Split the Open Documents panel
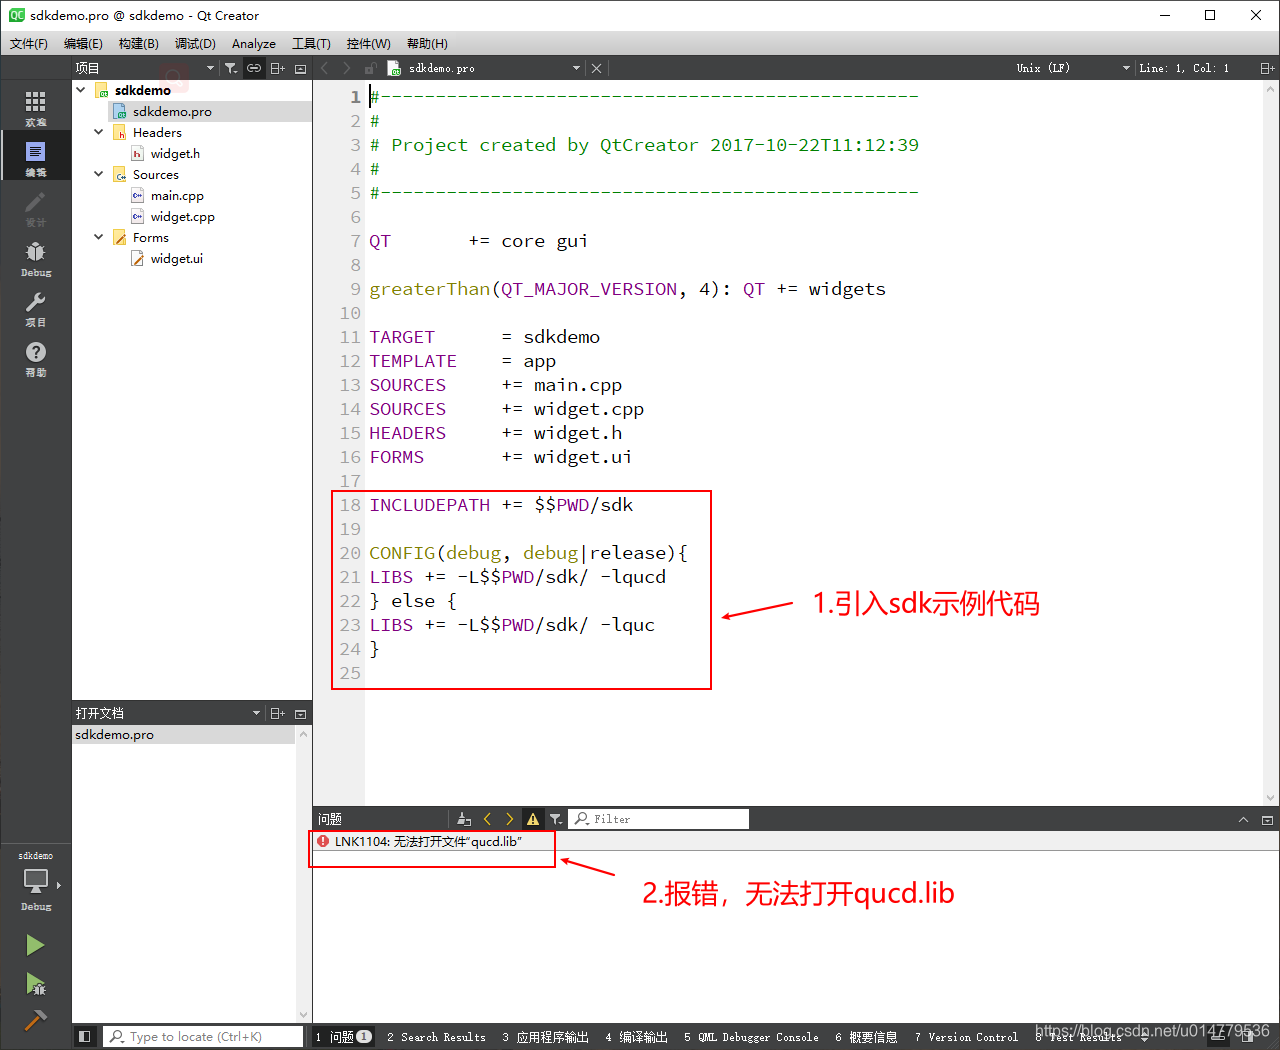1280x1050 pixels. 278,713
